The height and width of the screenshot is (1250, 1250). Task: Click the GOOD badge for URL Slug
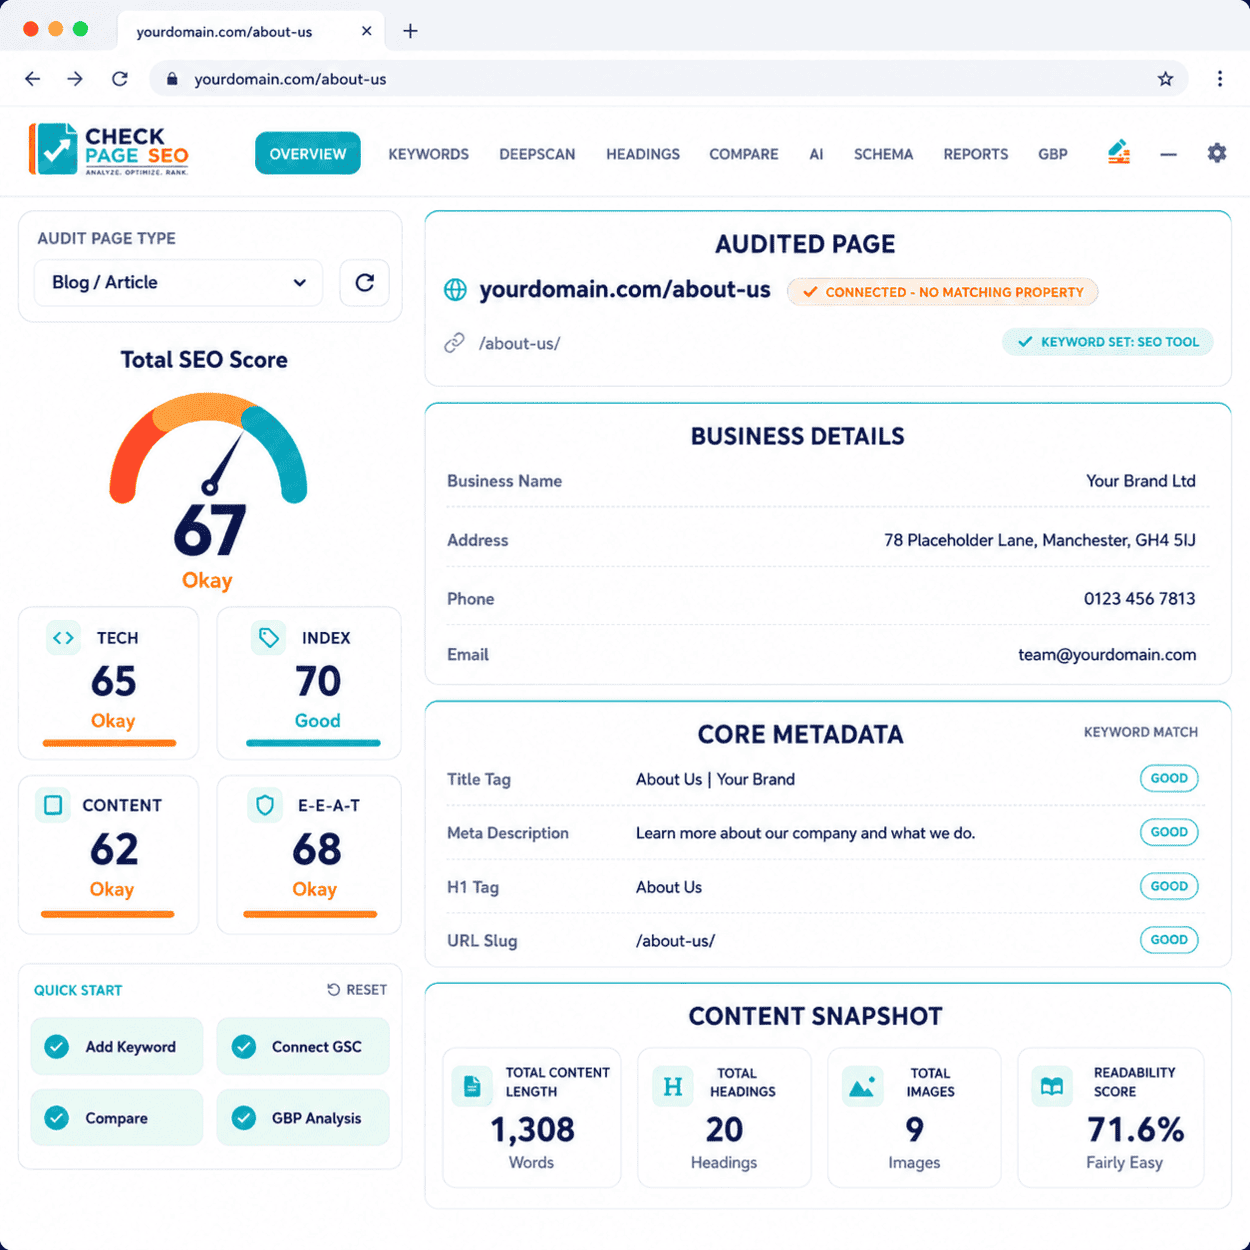pyautogui.click(x=1169, y=940)
